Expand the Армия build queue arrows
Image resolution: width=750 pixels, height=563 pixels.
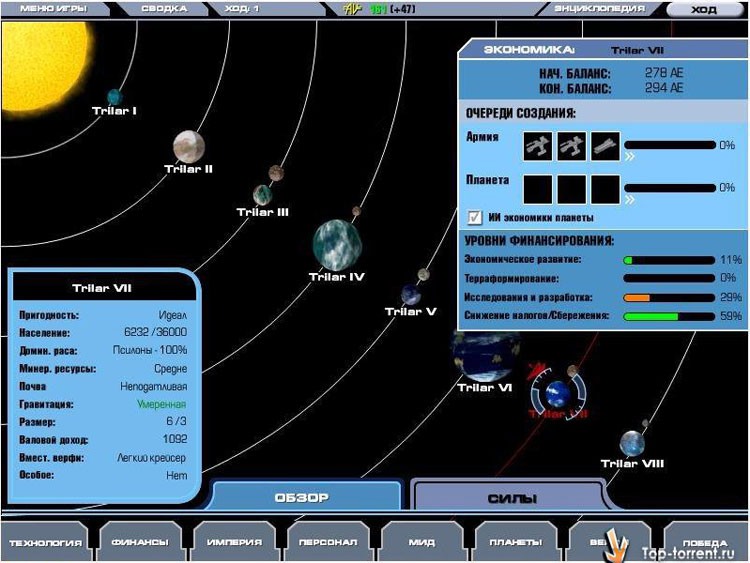tap(630, 156)
